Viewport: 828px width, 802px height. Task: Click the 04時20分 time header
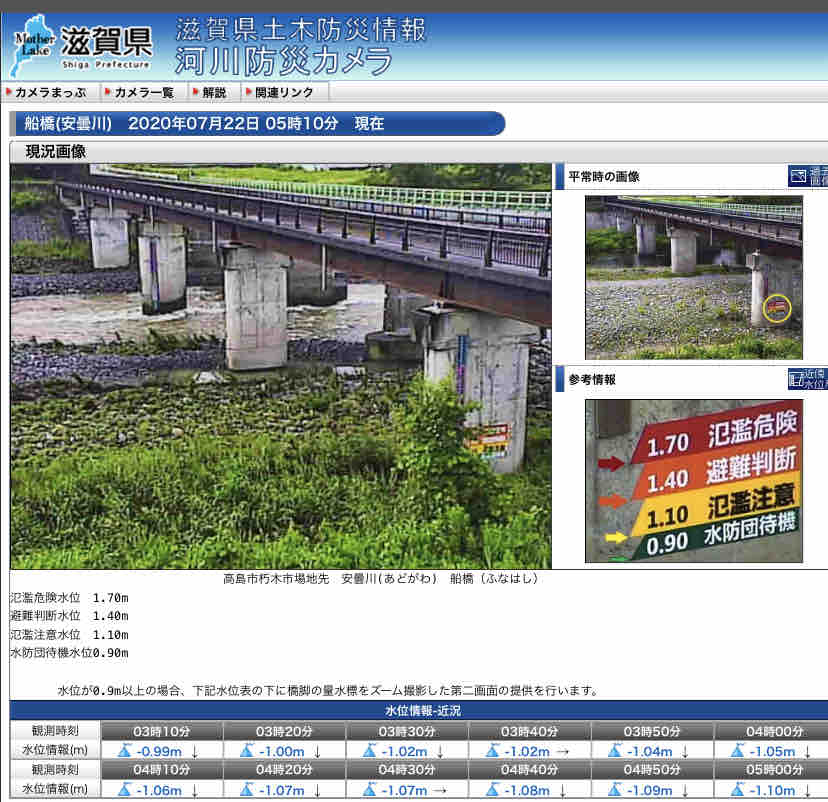click(x=284, y=770)
